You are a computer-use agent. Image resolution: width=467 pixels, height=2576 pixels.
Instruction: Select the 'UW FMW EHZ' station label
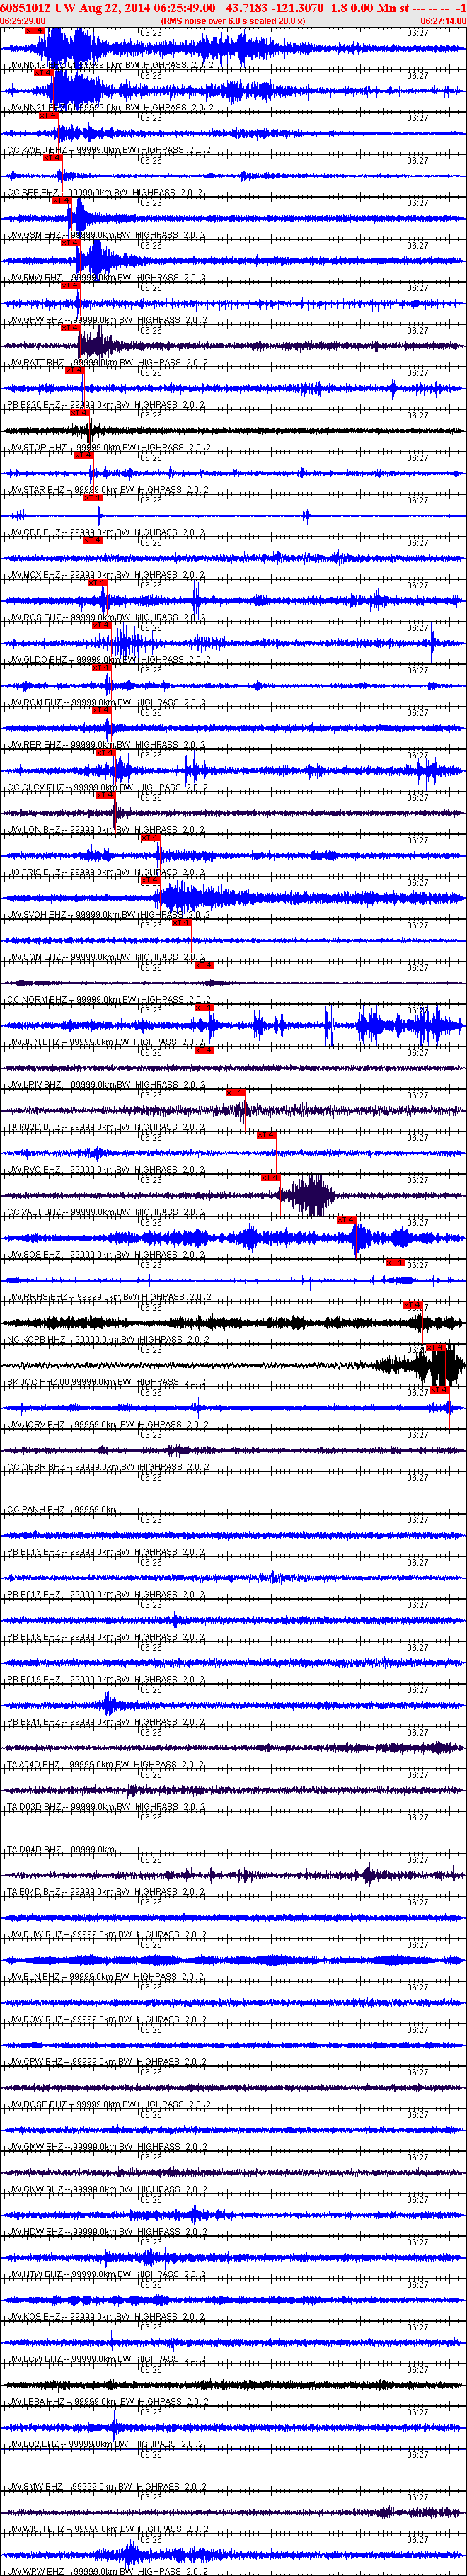pos(34,278)
